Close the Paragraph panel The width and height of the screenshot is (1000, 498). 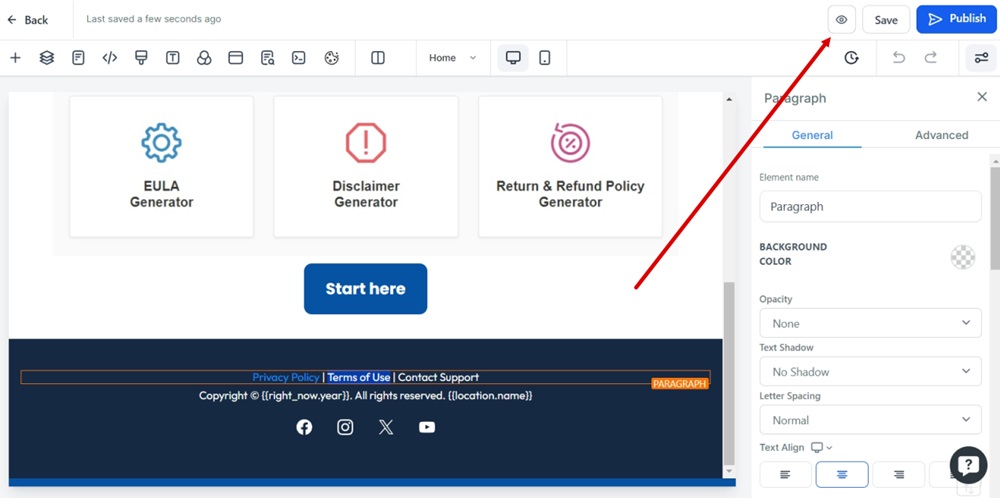click(x=982, y=97)
